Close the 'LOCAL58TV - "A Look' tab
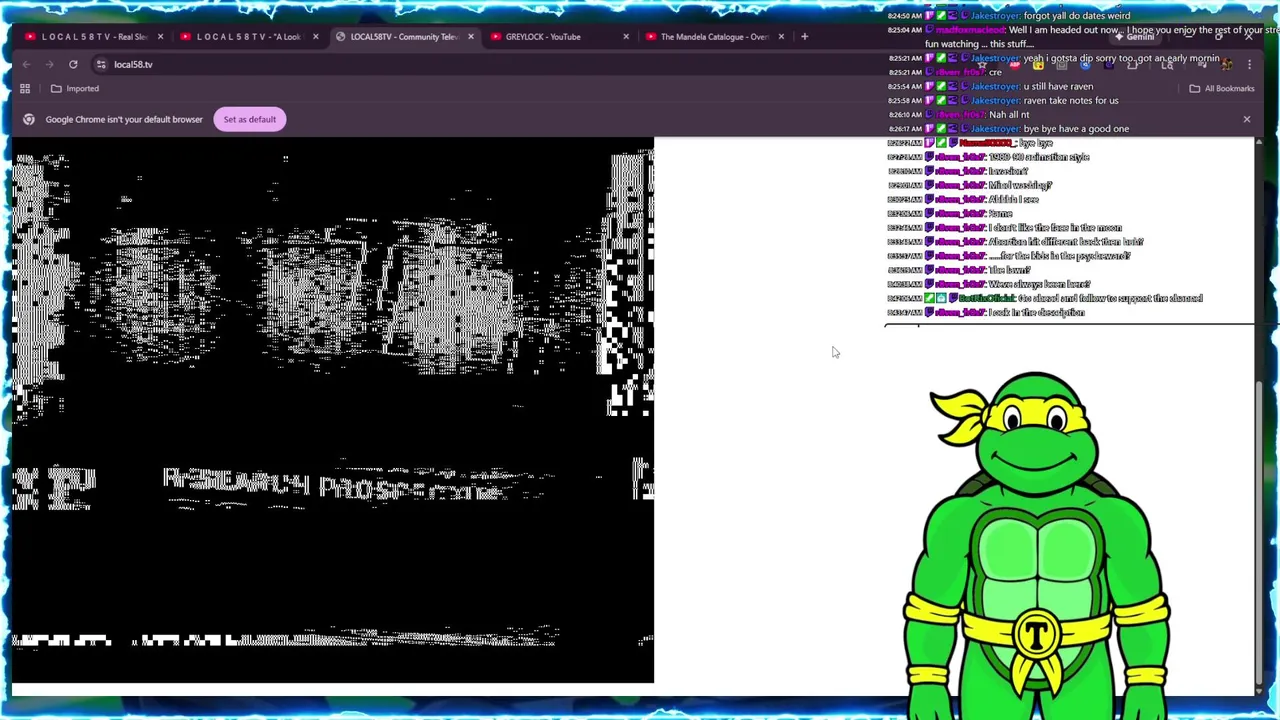The width and height of the screenshot is (1280, 720). click(315, 37)
